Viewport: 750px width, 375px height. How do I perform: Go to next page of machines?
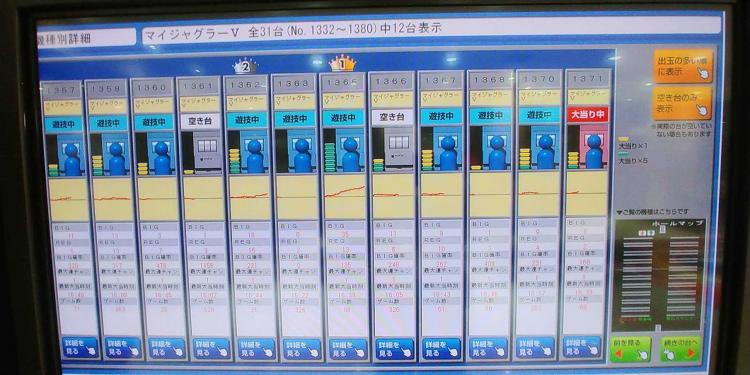[x=681, y=350]
